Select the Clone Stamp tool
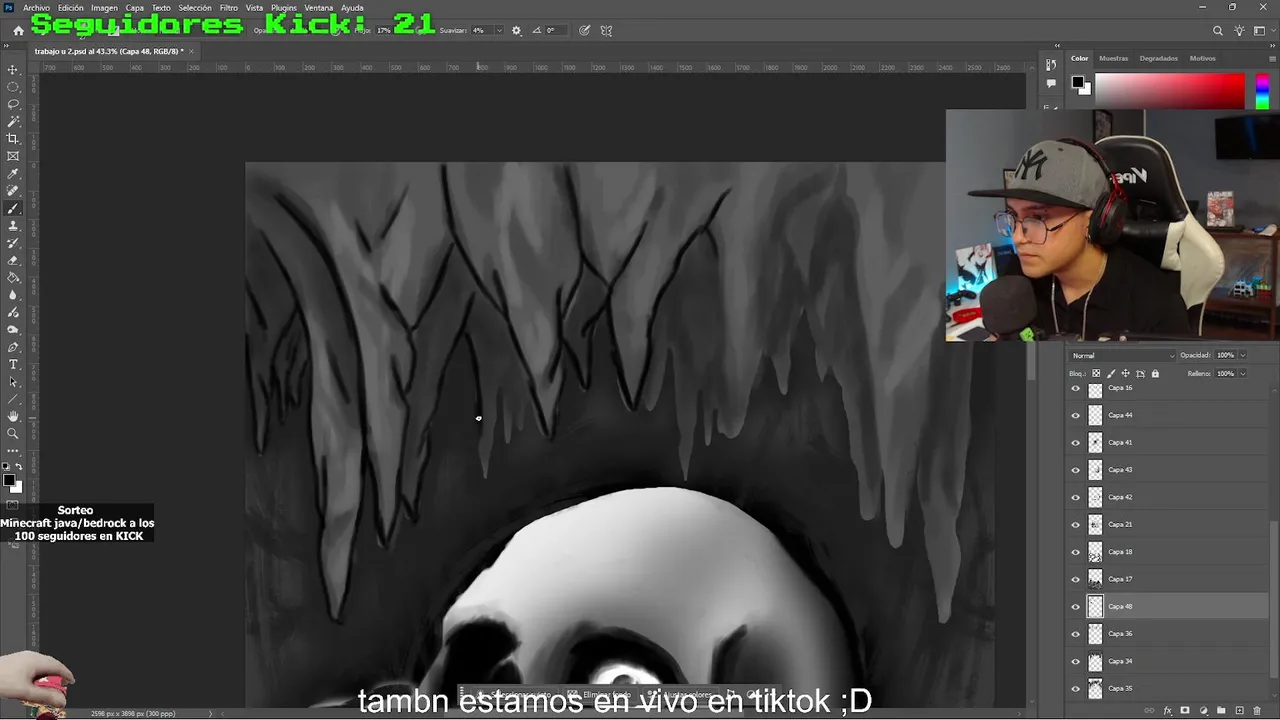1280x720 pixels. click(x=13, y=226)
